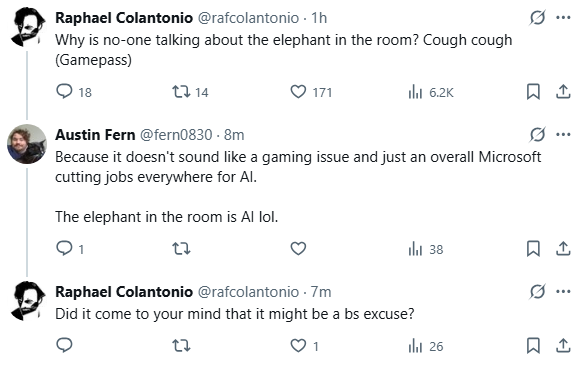The height and width of the screenshot is (365, 583).
Task: View analytics showing 6.2K views
Action: click(431, 92)
